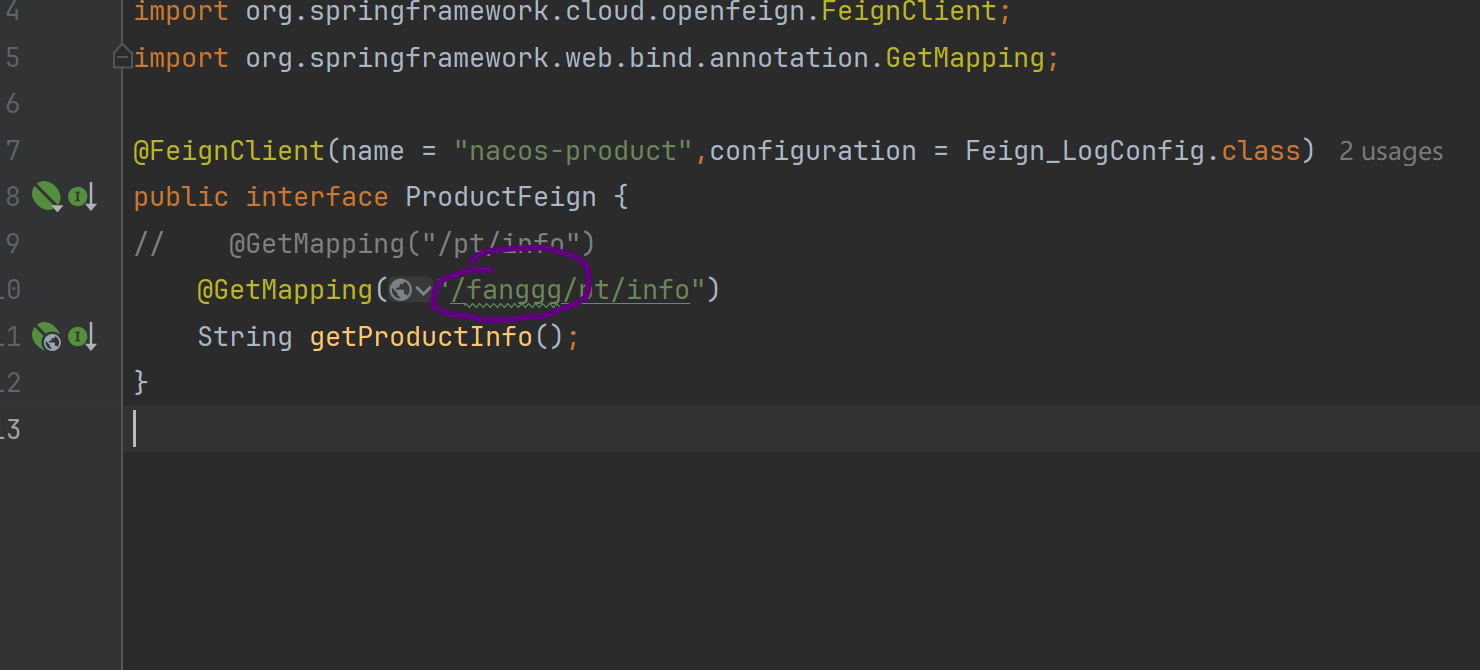
Task: Click the String return type on line 11
Action: point(245,337)
